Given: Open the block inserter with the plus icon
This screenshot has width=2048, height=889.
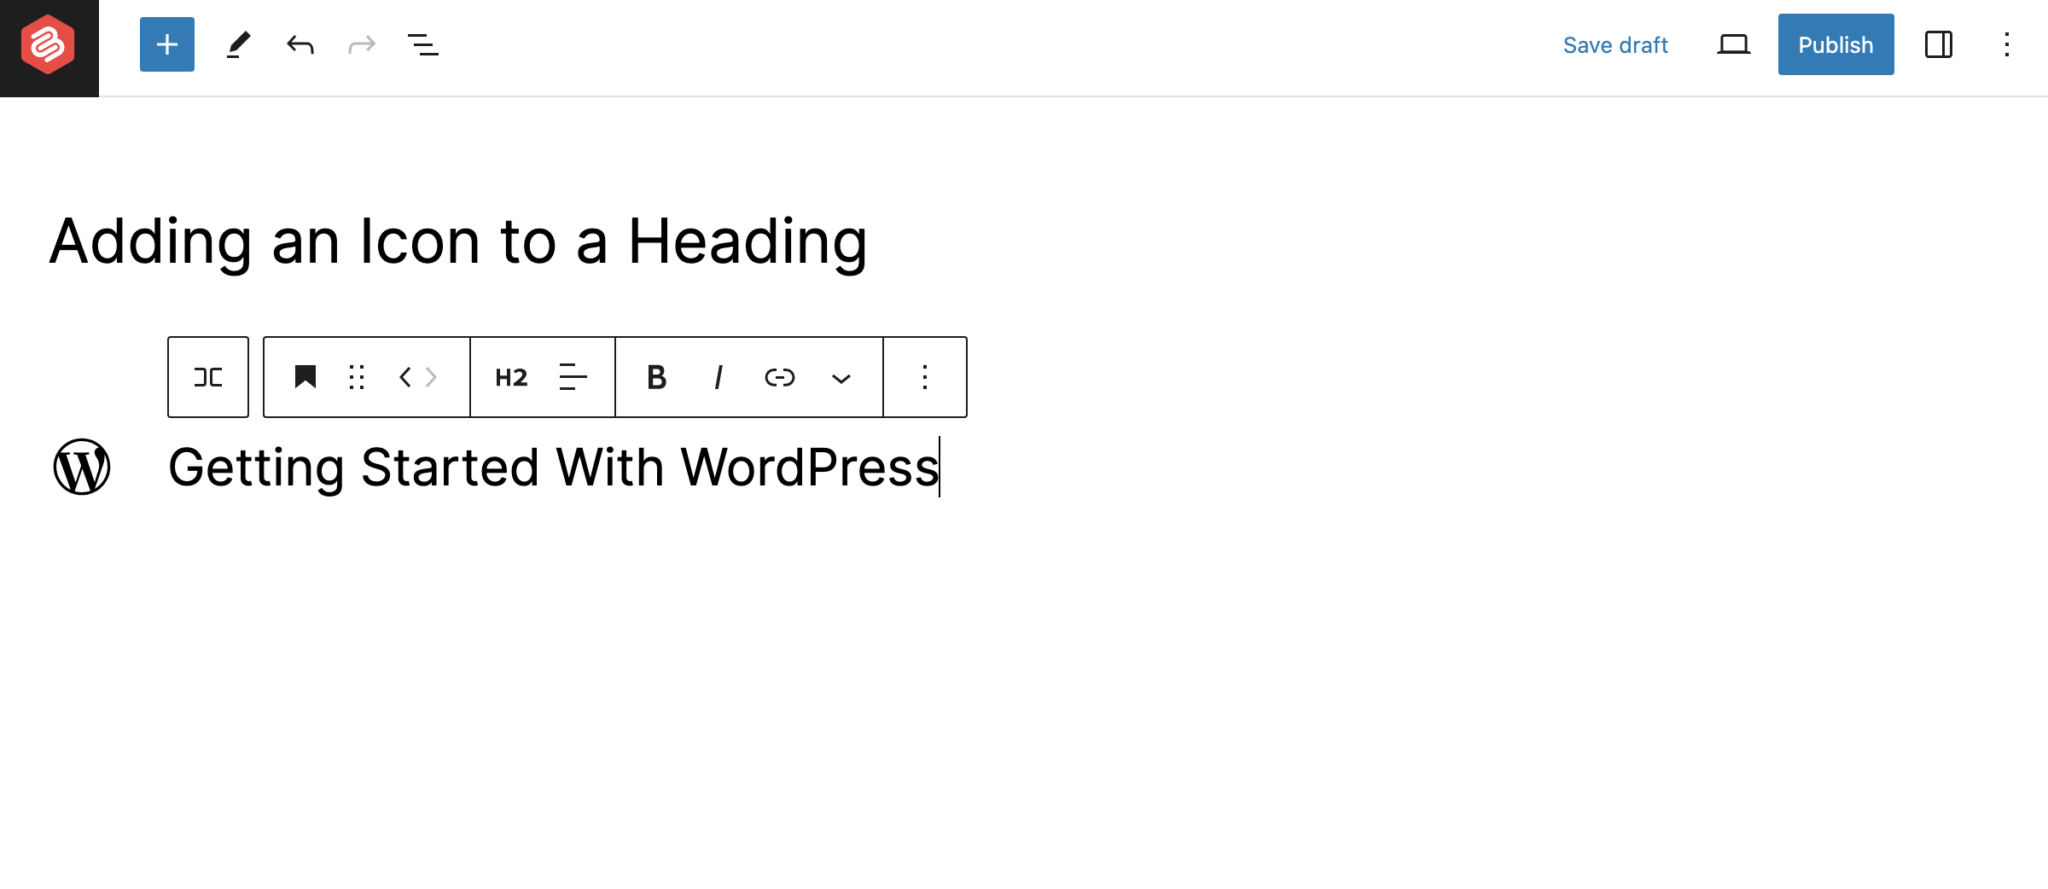Looking at the screenshot, I should [166, 44].
